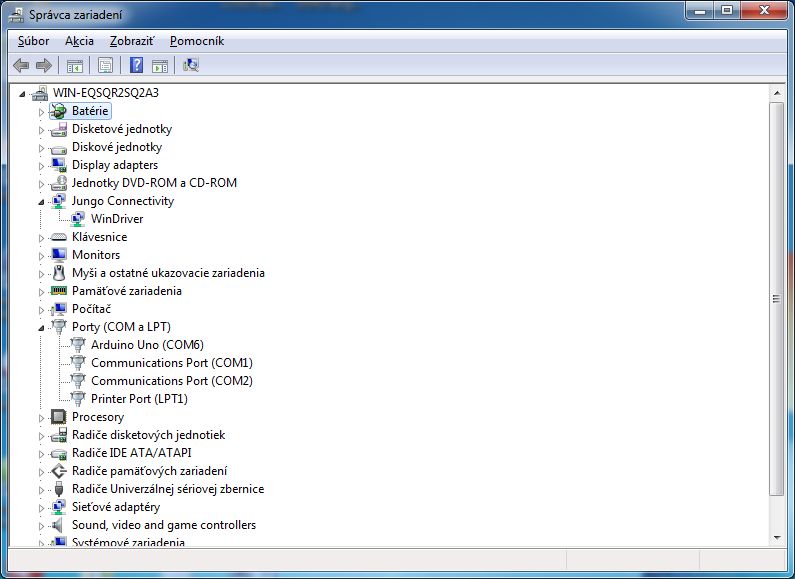Open the Zobraziť menu
The image size is (795, 579).
pyautogui.click(x=132, y=41)
